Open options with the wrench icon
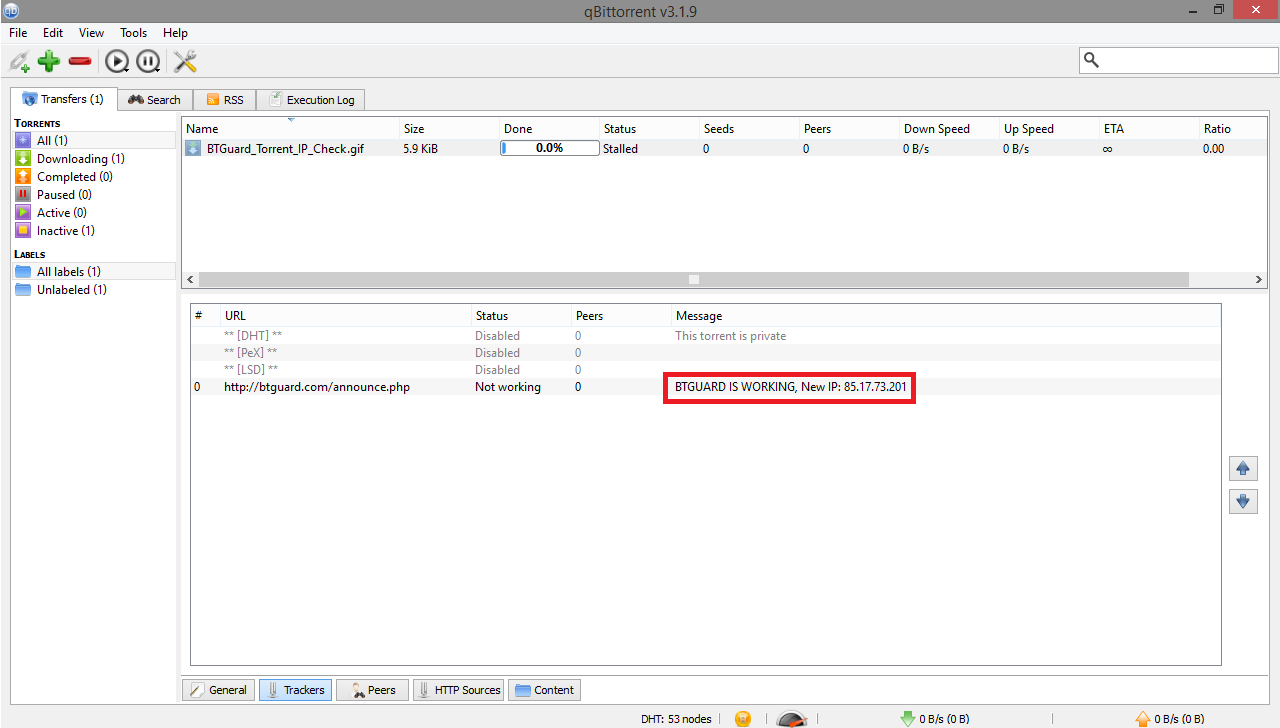1280x728 pixels. pyautogui.click(x=185, y=62)
